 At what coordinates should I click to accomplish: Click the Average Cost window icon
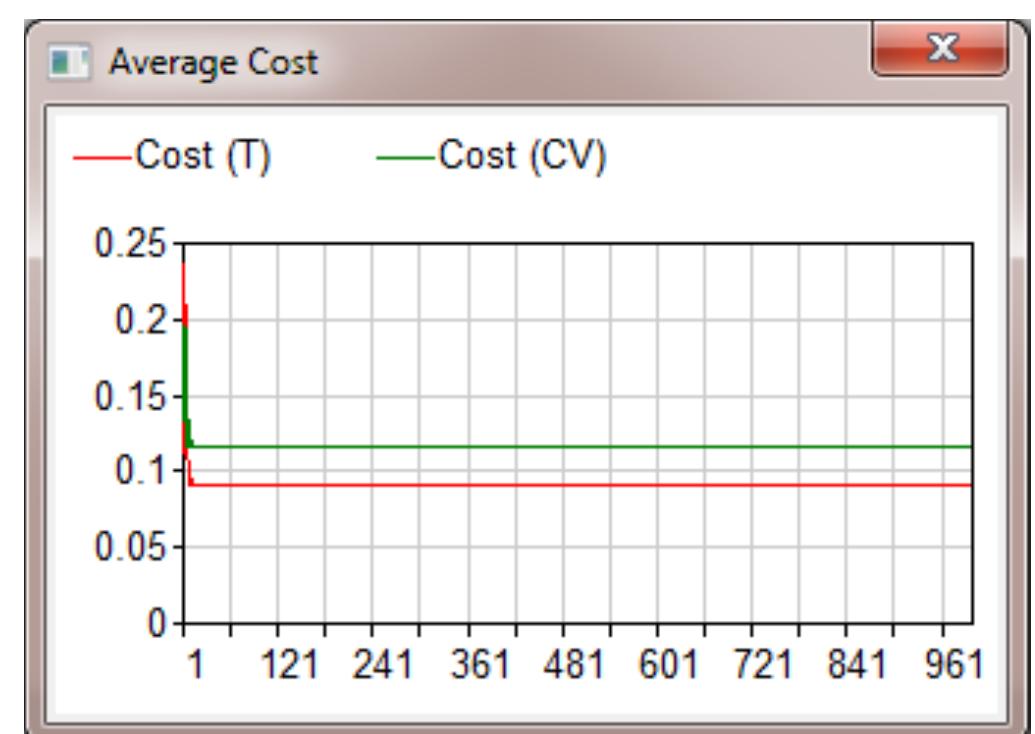(69, 63)
